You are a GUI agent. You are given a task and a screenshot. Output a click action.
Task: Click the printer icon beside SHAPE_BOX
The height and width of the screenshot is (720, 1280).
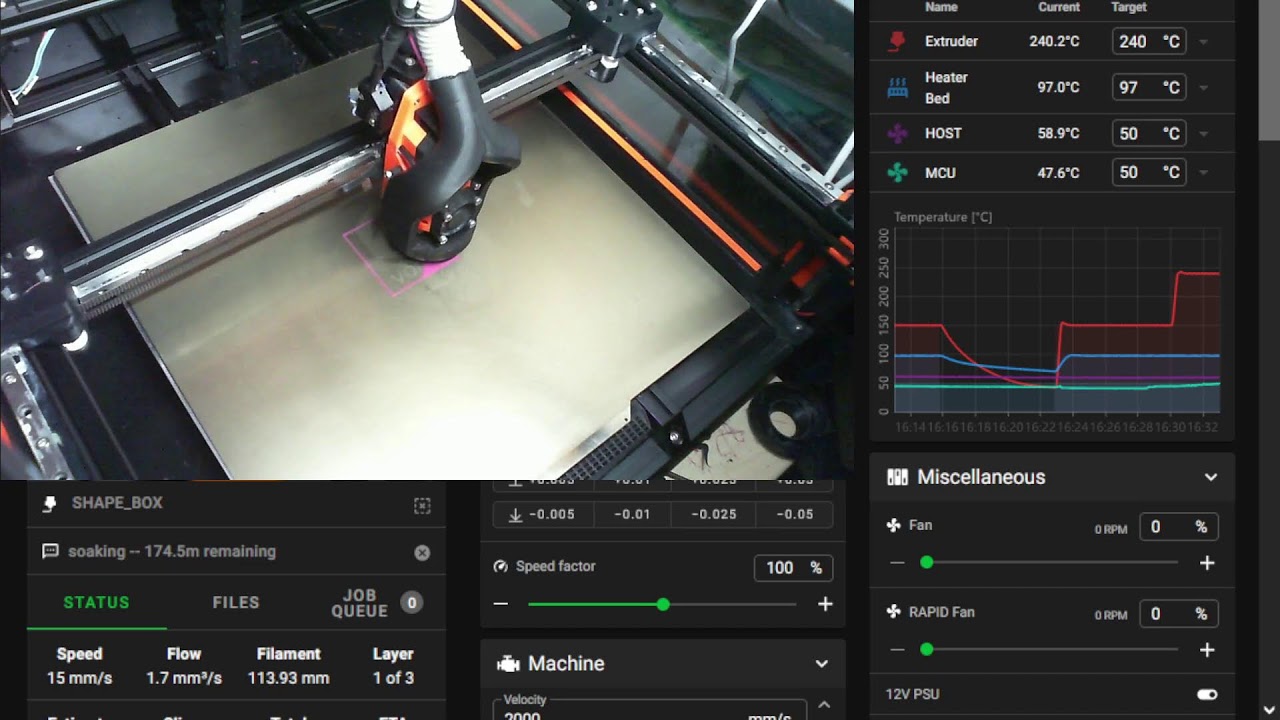click(x=49, y=503)
